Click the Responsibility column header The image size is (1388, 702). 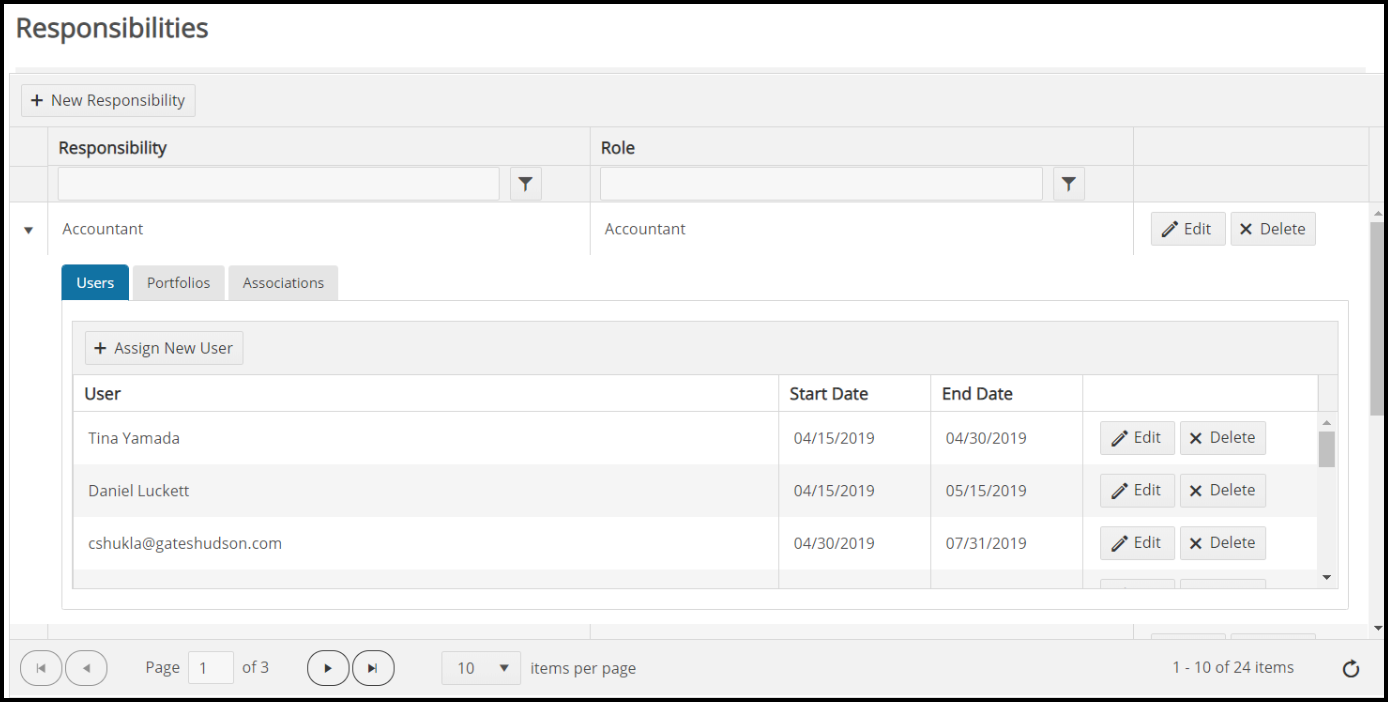(x=319, y=147)
